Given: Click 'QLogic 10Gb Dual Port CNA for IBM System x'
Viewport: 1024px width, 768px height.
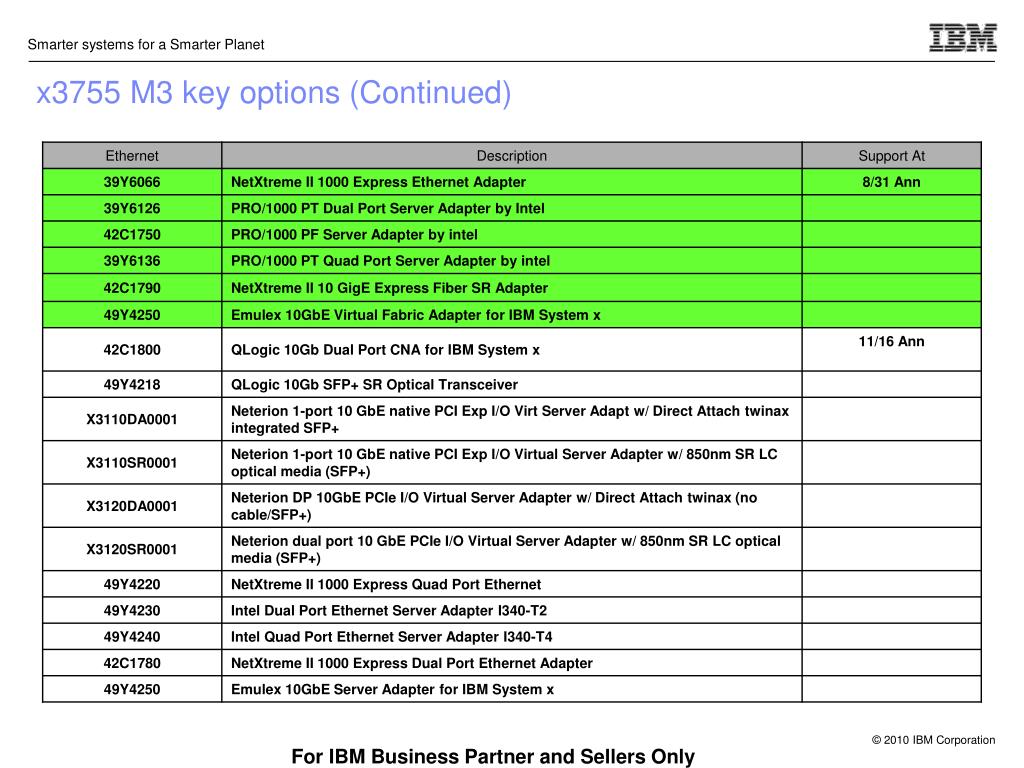Looking at the screenshot, I should [x=385, y=350].
